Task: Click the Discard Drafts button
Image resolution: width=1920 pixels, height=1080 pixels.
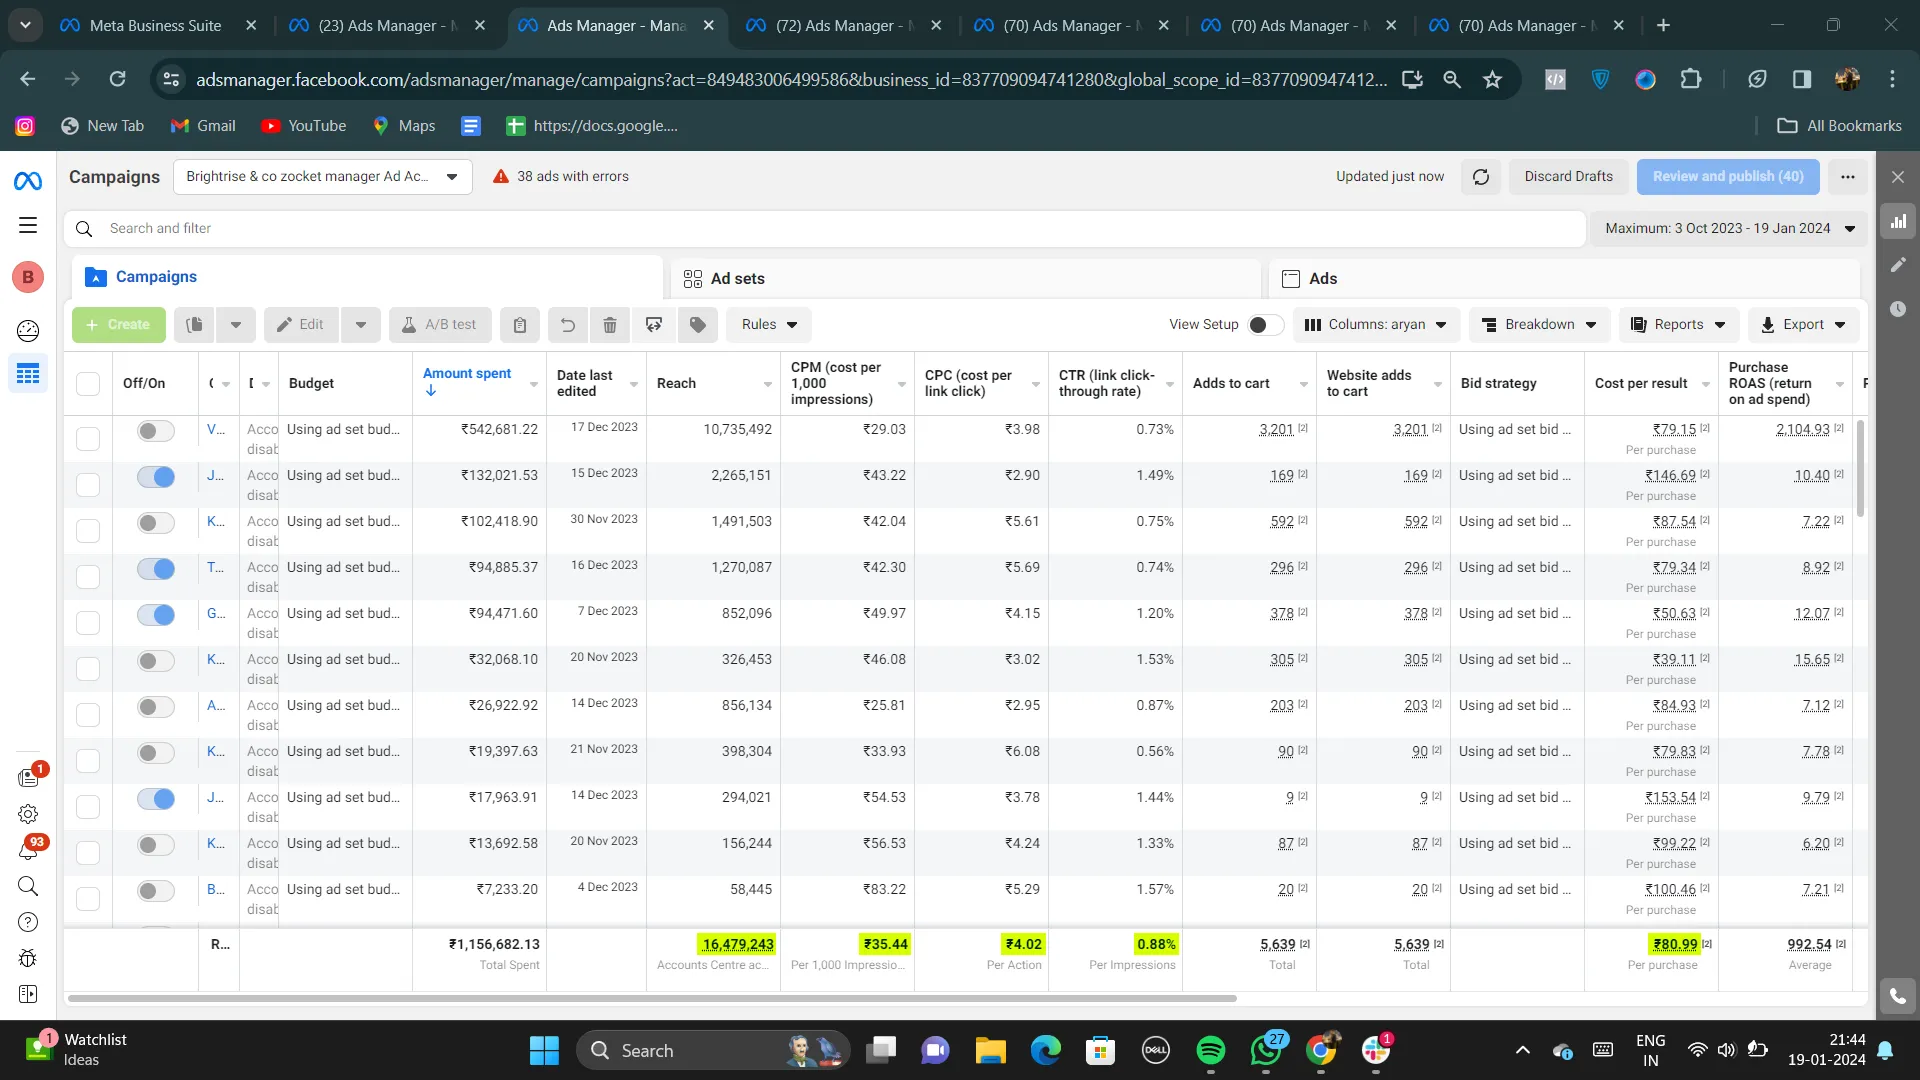Action: (x=1568, y=177)
